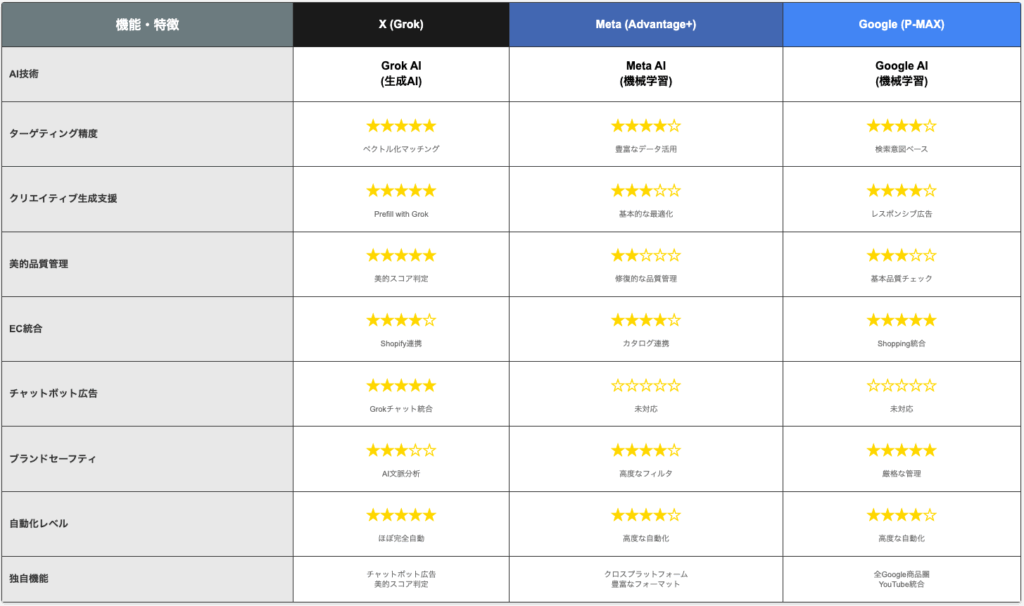Click the YouTube統合 text cell
This screenshot has width=1024, height=606.
click(901, 584)
